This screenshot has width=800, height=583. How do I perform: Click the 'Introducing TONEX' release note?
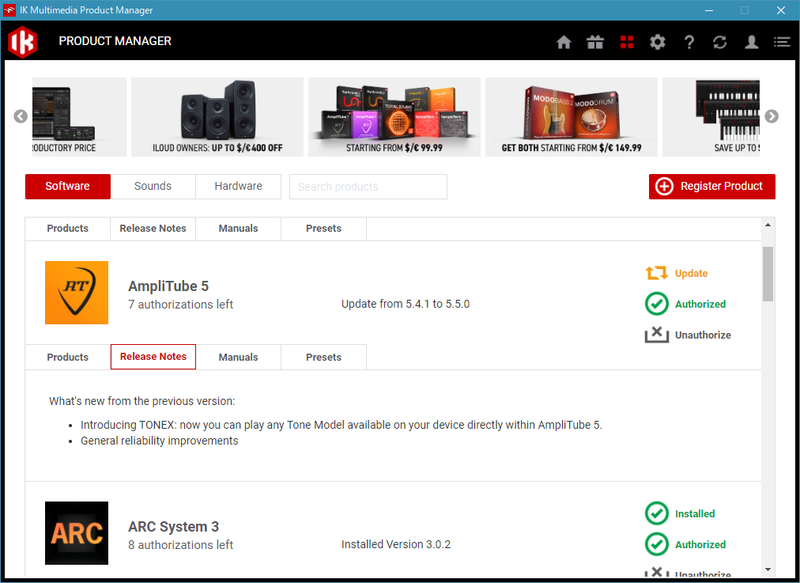point(341,425)
